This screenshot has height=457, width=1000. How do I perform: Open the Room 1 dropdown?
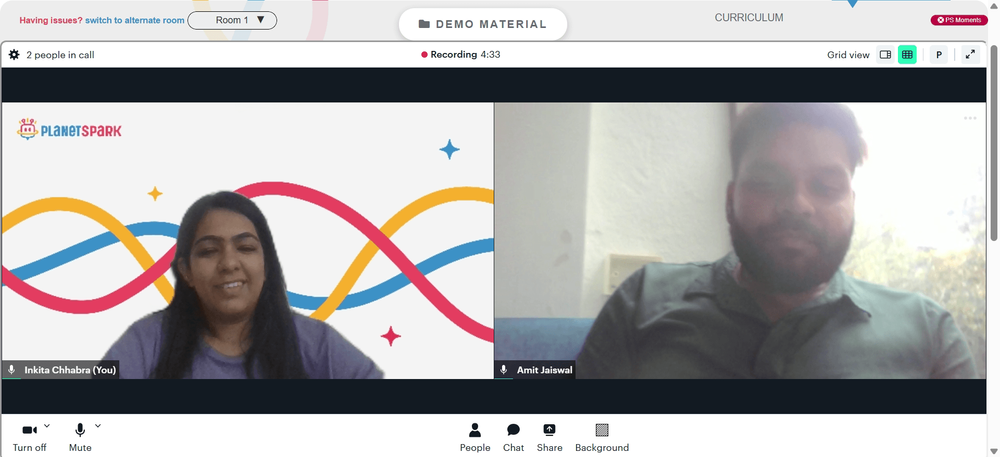tap(232, 20)
